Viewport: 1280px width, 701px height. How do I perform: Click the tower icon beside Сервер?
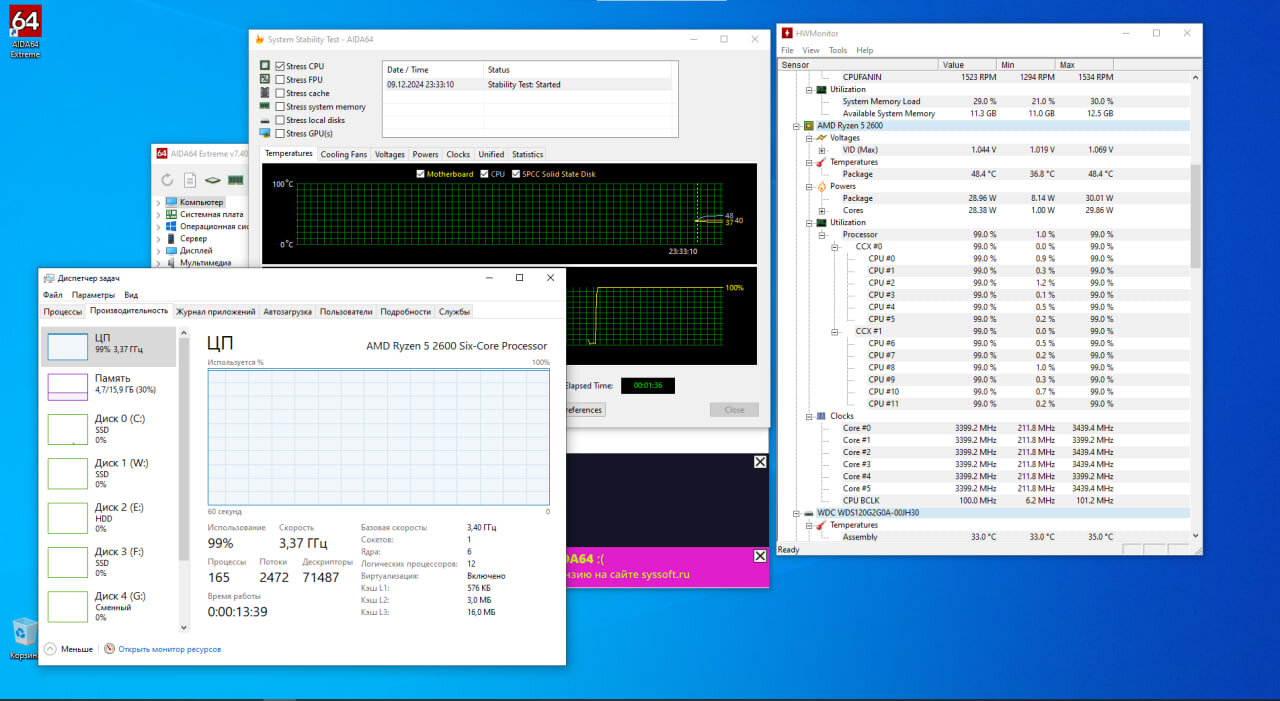(x=171, y=239)
